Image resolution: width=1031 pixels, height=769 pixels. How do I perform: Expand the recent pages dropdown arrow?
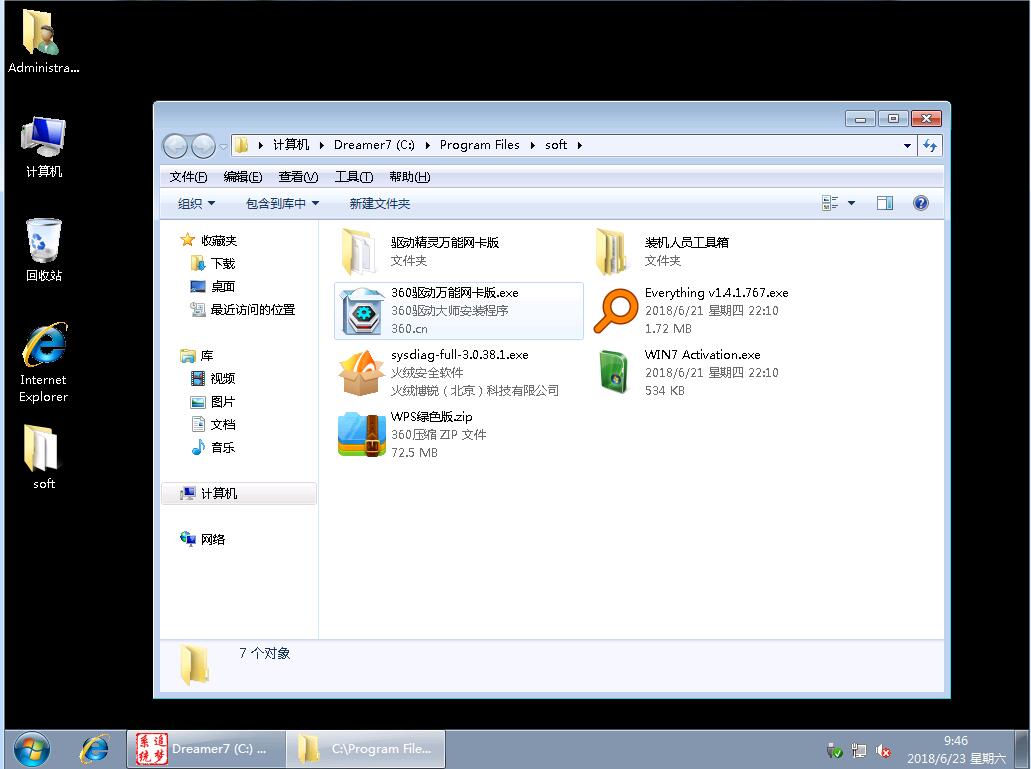[x=223, y=146]
